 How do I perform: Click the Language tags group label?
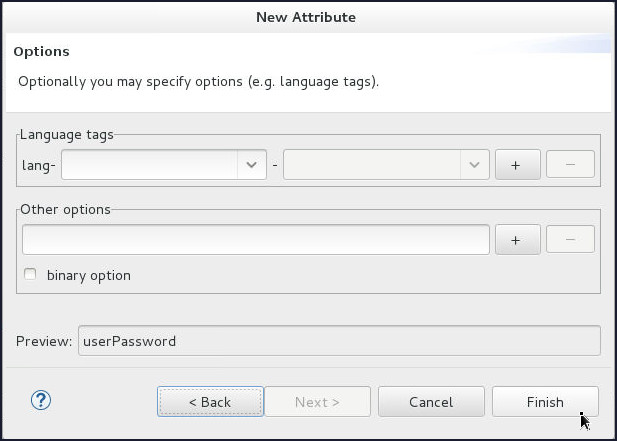point(66,135)
